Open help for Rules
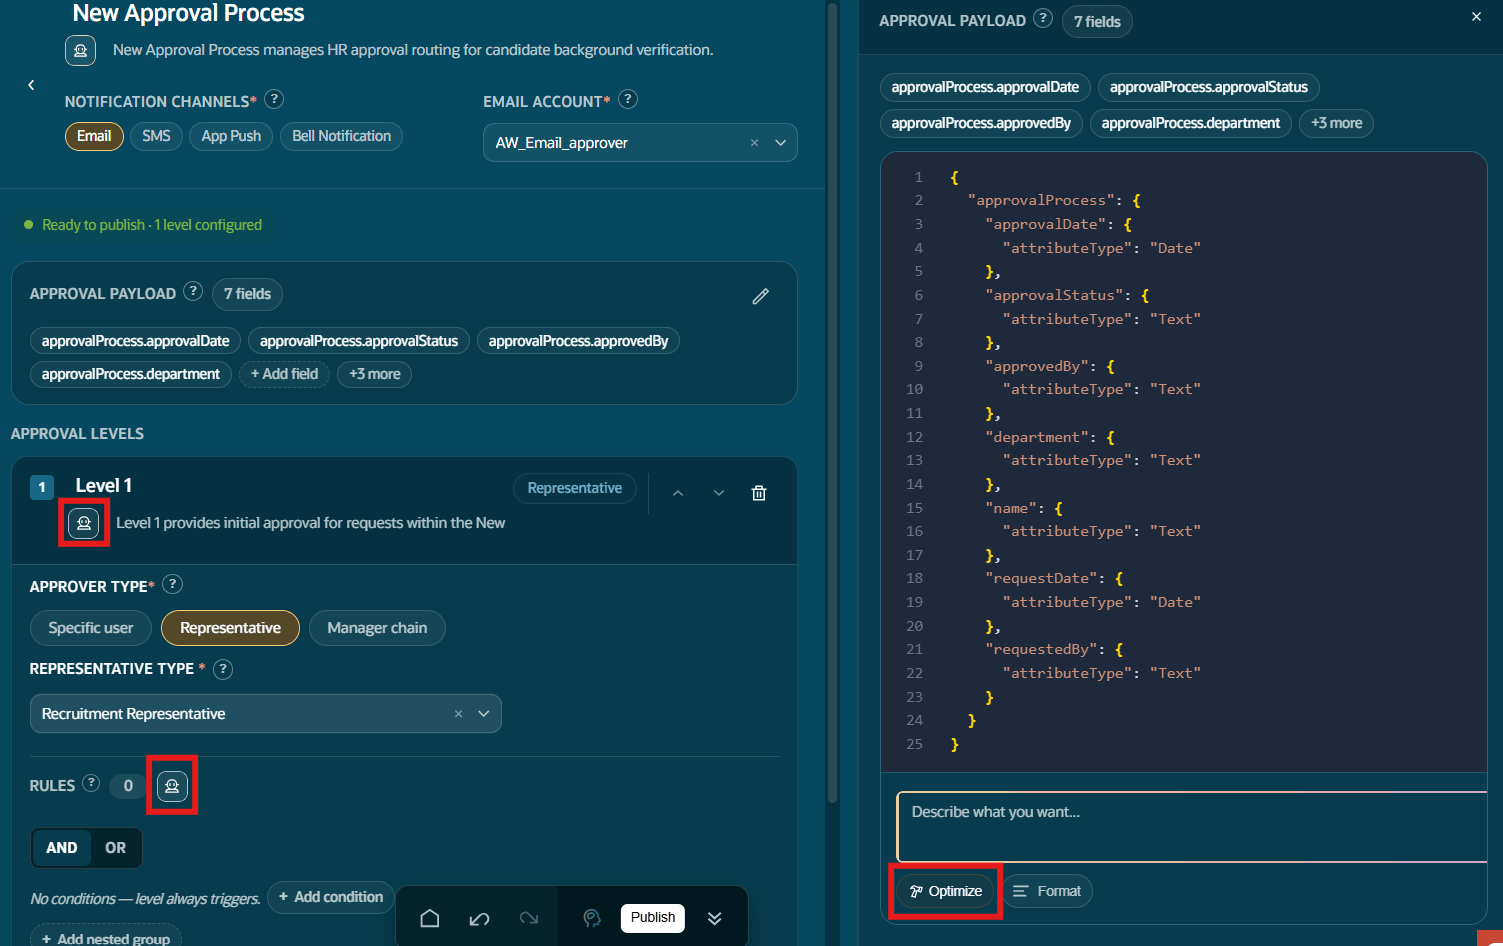Screen dimensions: 1503x946 [91, 783]
